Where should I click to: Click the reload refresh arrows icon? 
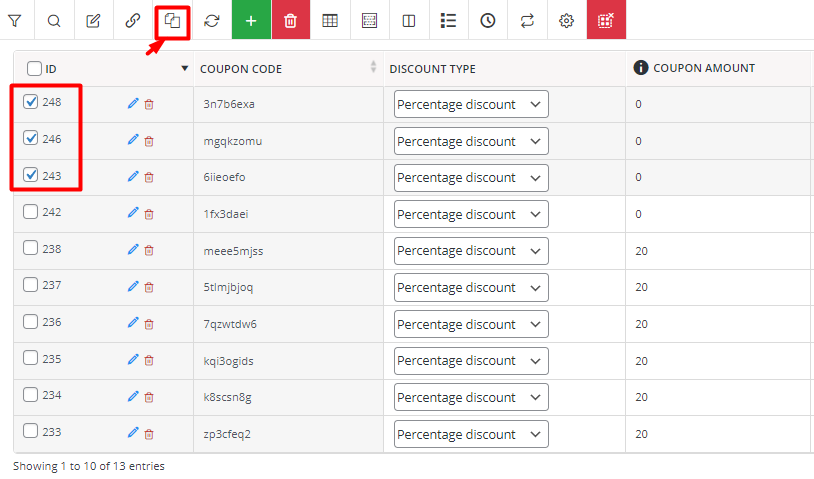click(x=212, y=21)
